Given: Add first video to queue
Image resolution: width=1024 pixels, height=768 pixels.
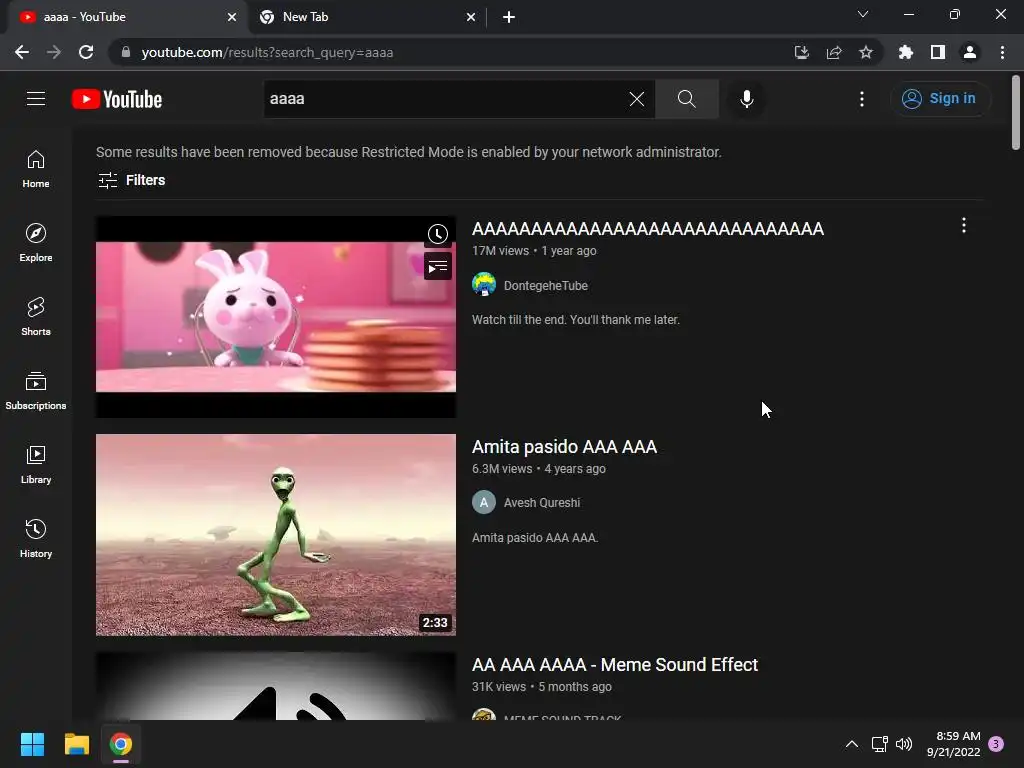Looking at the screenshot, I should [x=438, y=266].
